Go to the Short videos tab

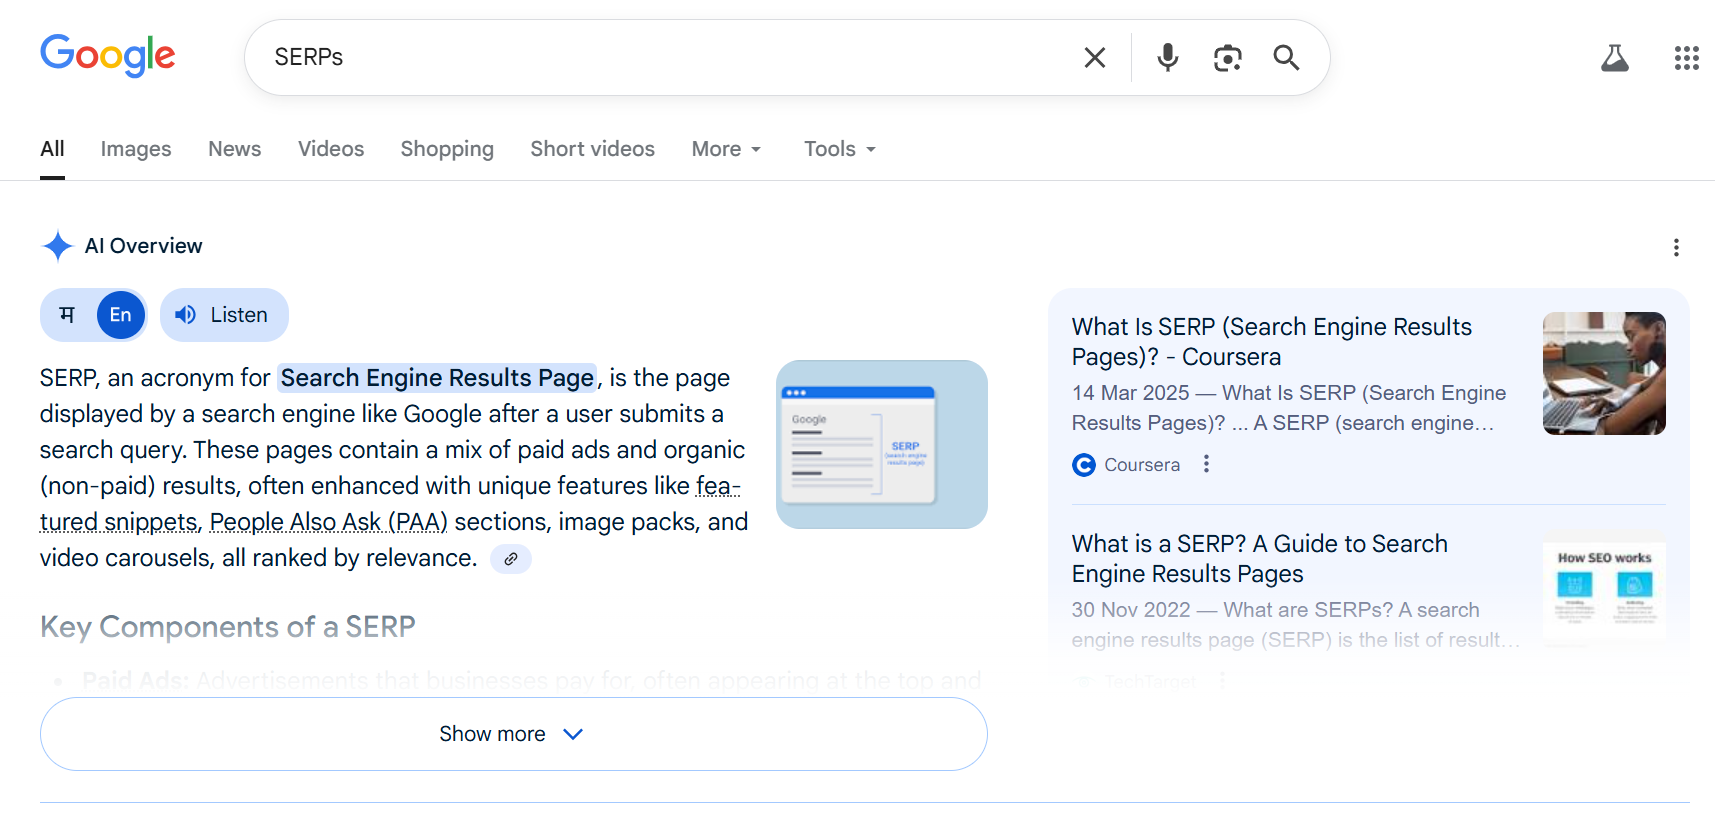pos(592,149)
